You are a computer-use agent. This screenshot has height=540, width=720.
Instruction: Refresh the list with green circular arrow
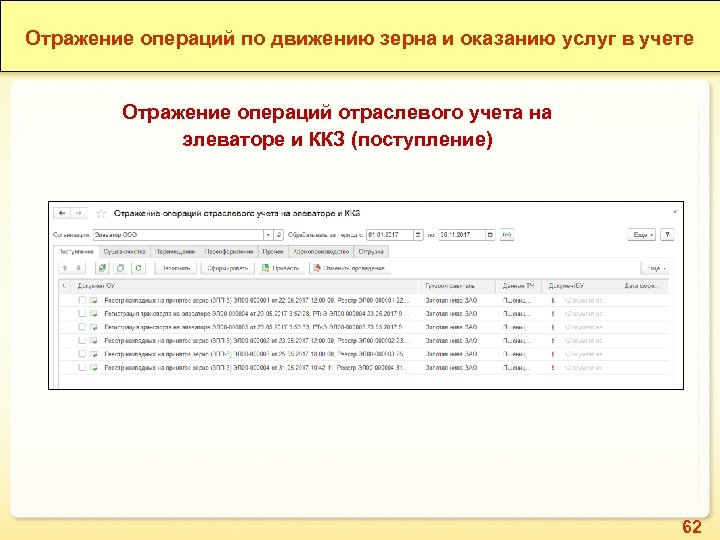click(139, 268)
